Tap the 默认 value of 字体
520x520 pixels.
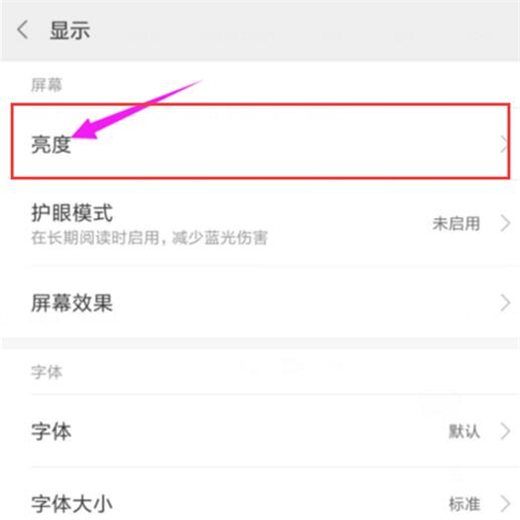click(x=464, y=431)
